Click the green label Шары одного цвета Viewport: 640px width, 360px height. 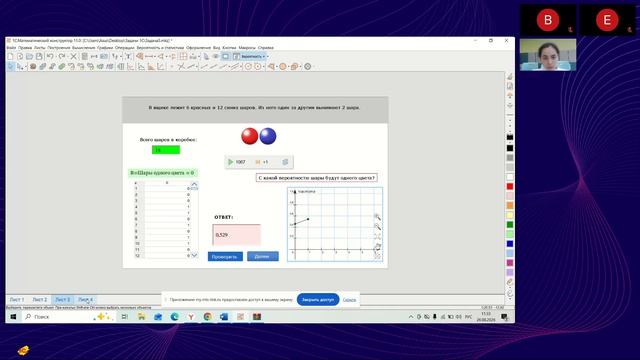pyautogui.click(x=162, y=173)
